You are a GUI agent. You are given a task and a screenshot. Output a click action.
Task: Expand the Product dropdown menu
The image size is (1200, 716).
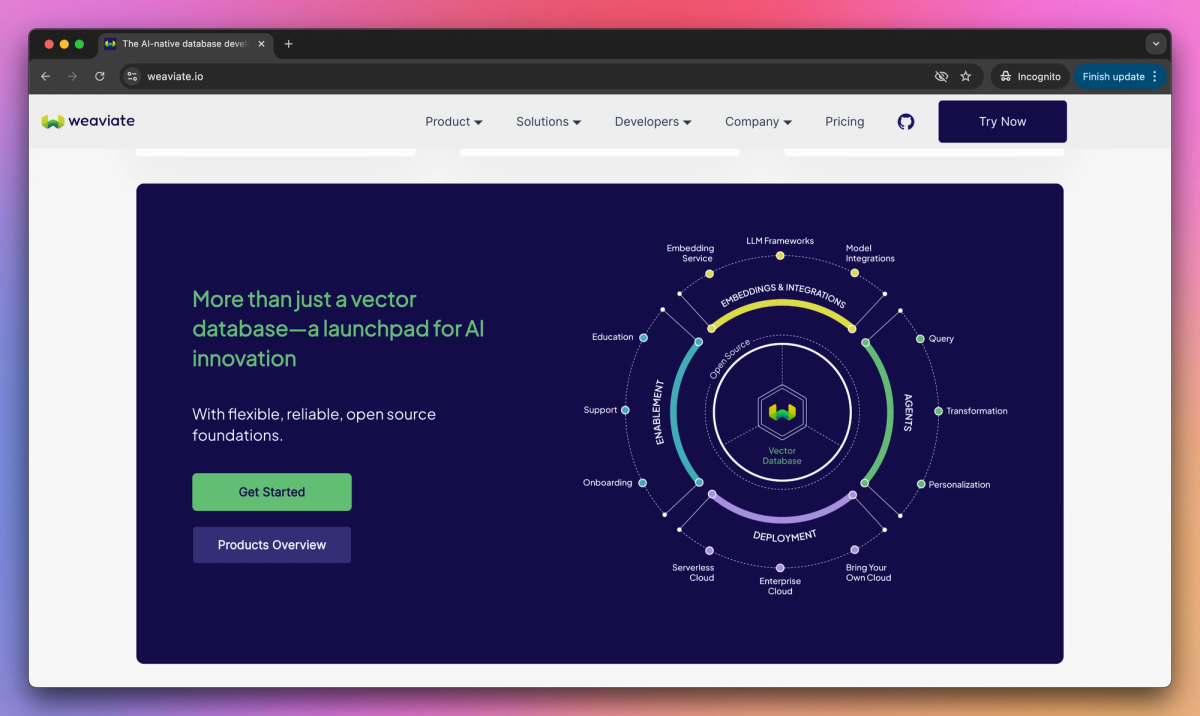pos(454,122)
